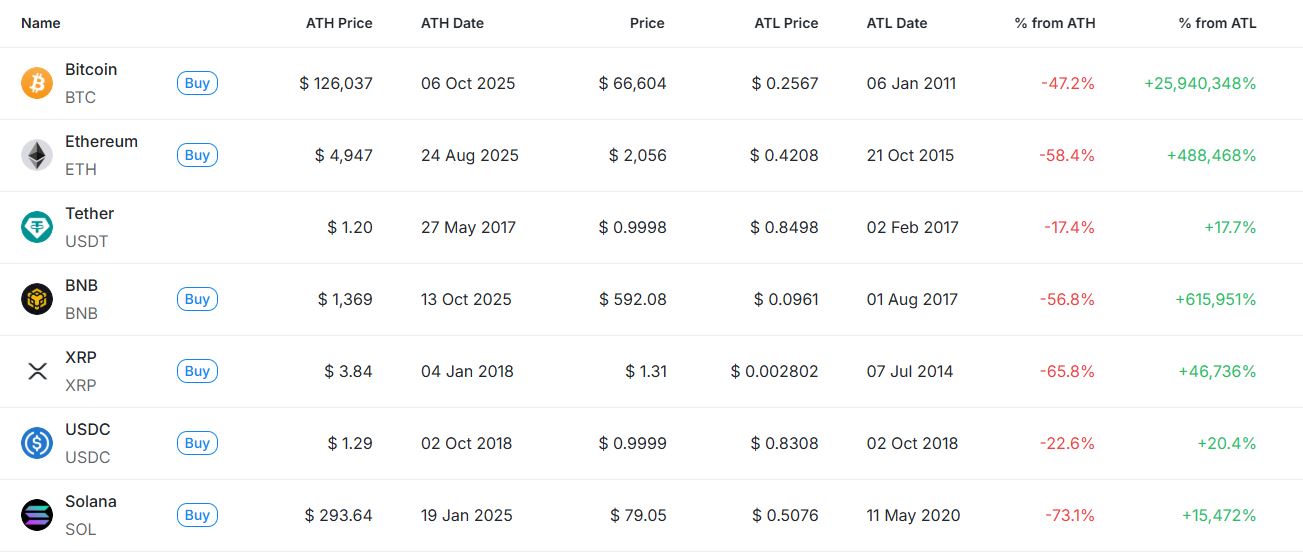Open the Tether name link

(x=90, y=214)
